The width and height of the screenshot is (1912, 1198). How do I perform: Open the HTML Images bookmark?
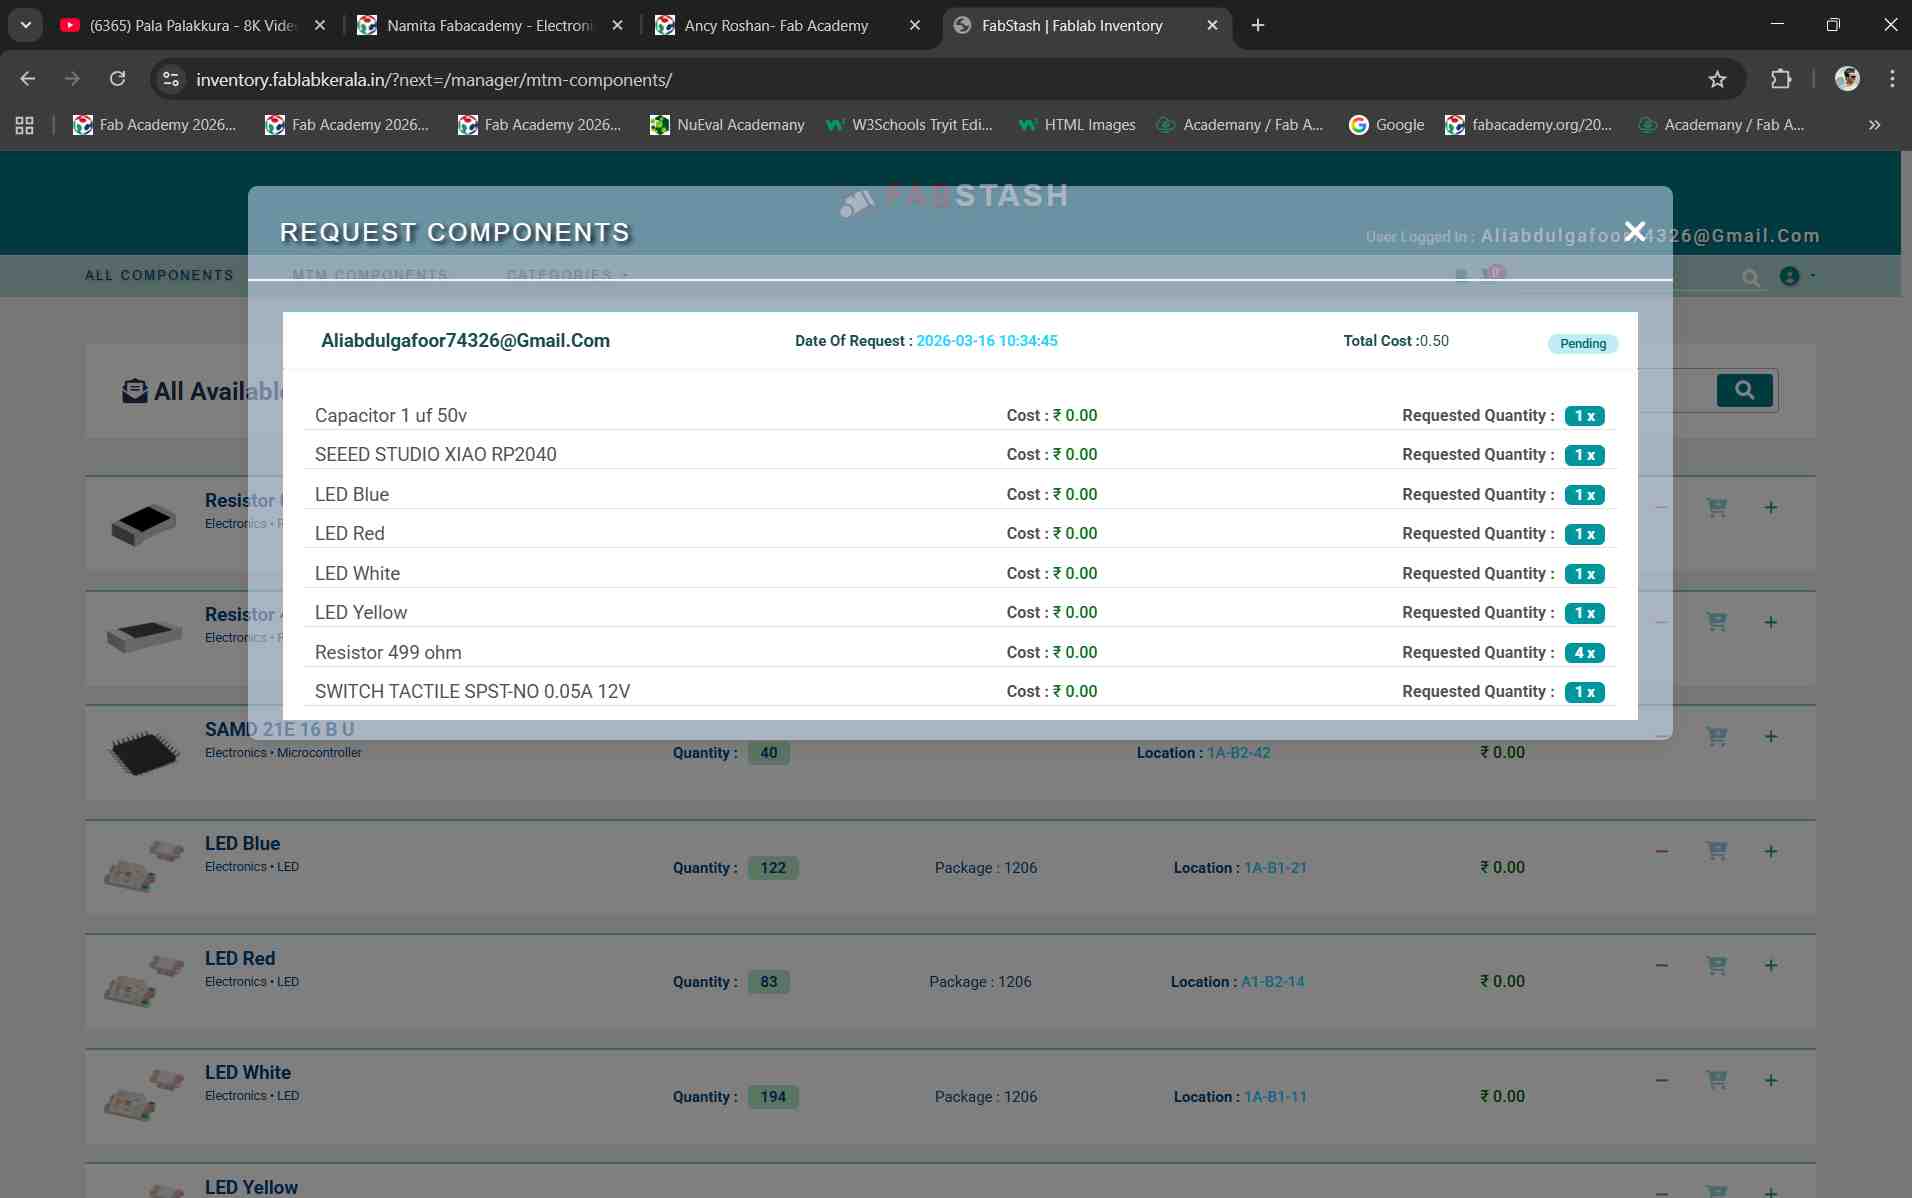1077,125
